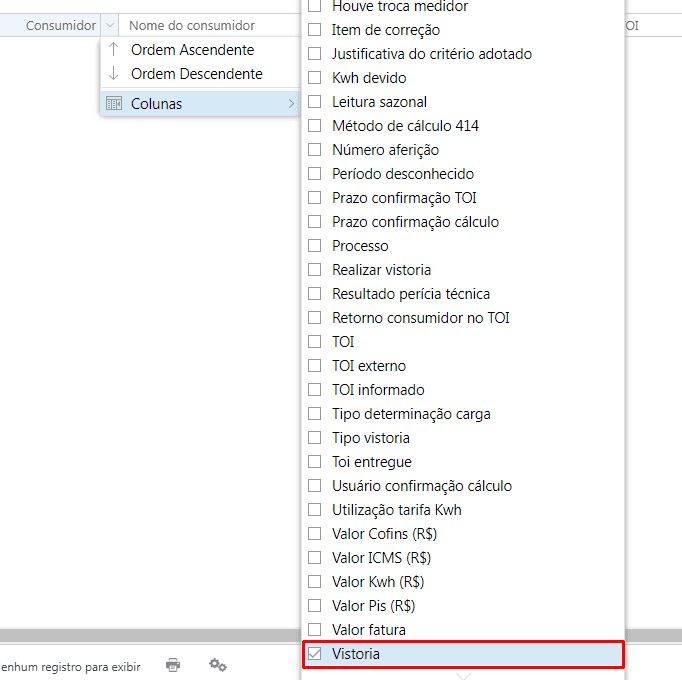Check Valor Cofins (R$) column
The height and width of the screenshot is (680, 682).
point(314,533)
